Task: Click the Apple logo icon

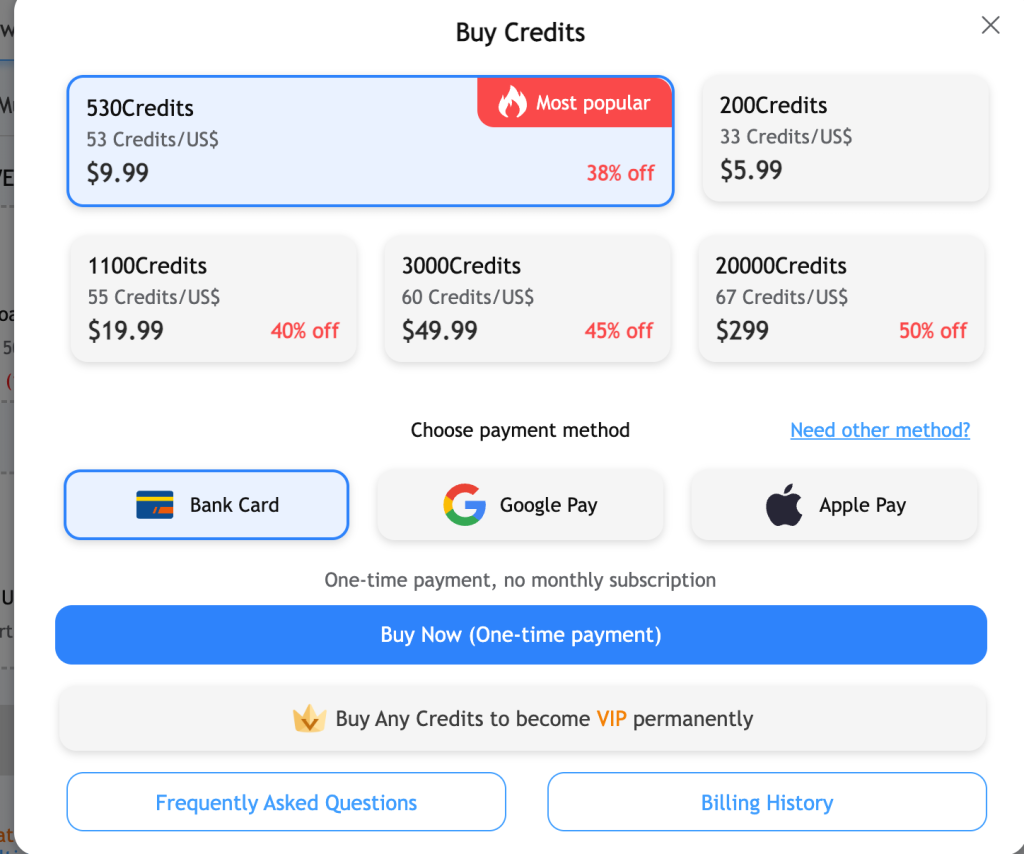Action: (x=785, y=505)
